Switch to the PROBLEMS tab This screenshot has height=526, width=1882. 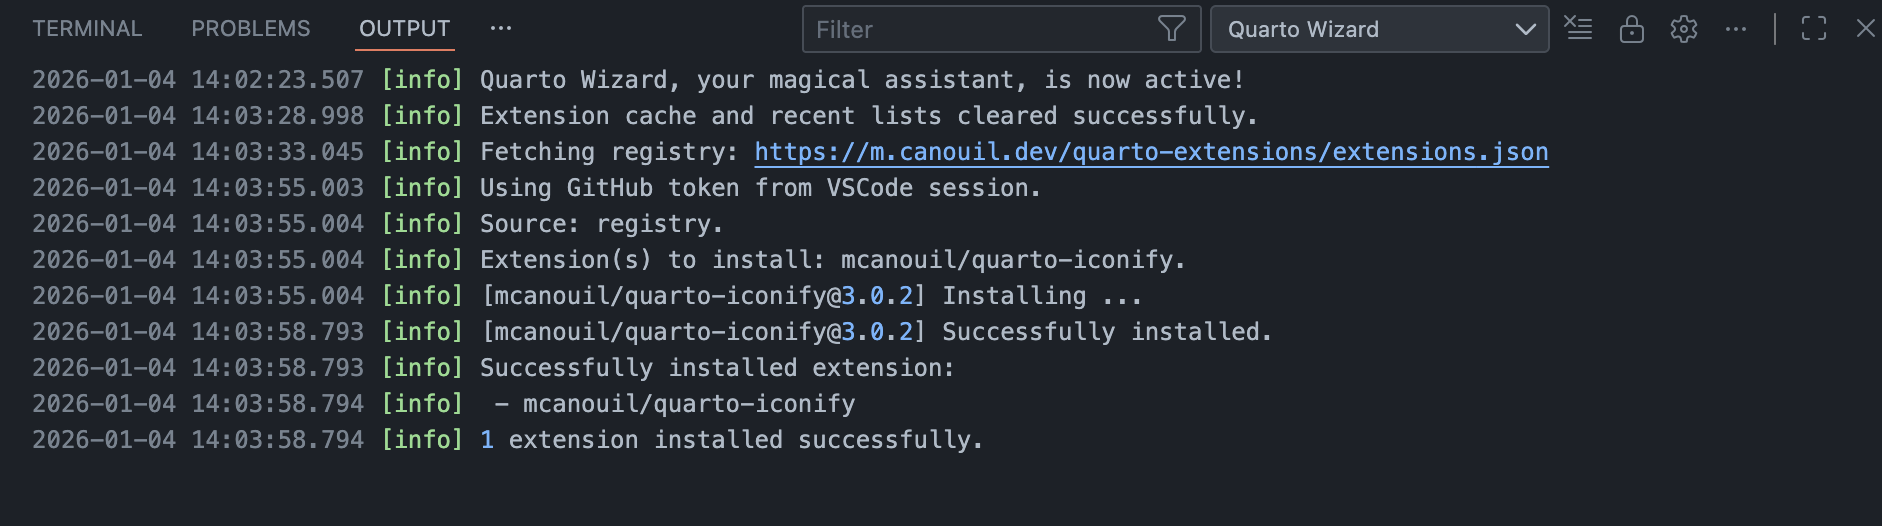pyautogui.click(x=251, y=29)
